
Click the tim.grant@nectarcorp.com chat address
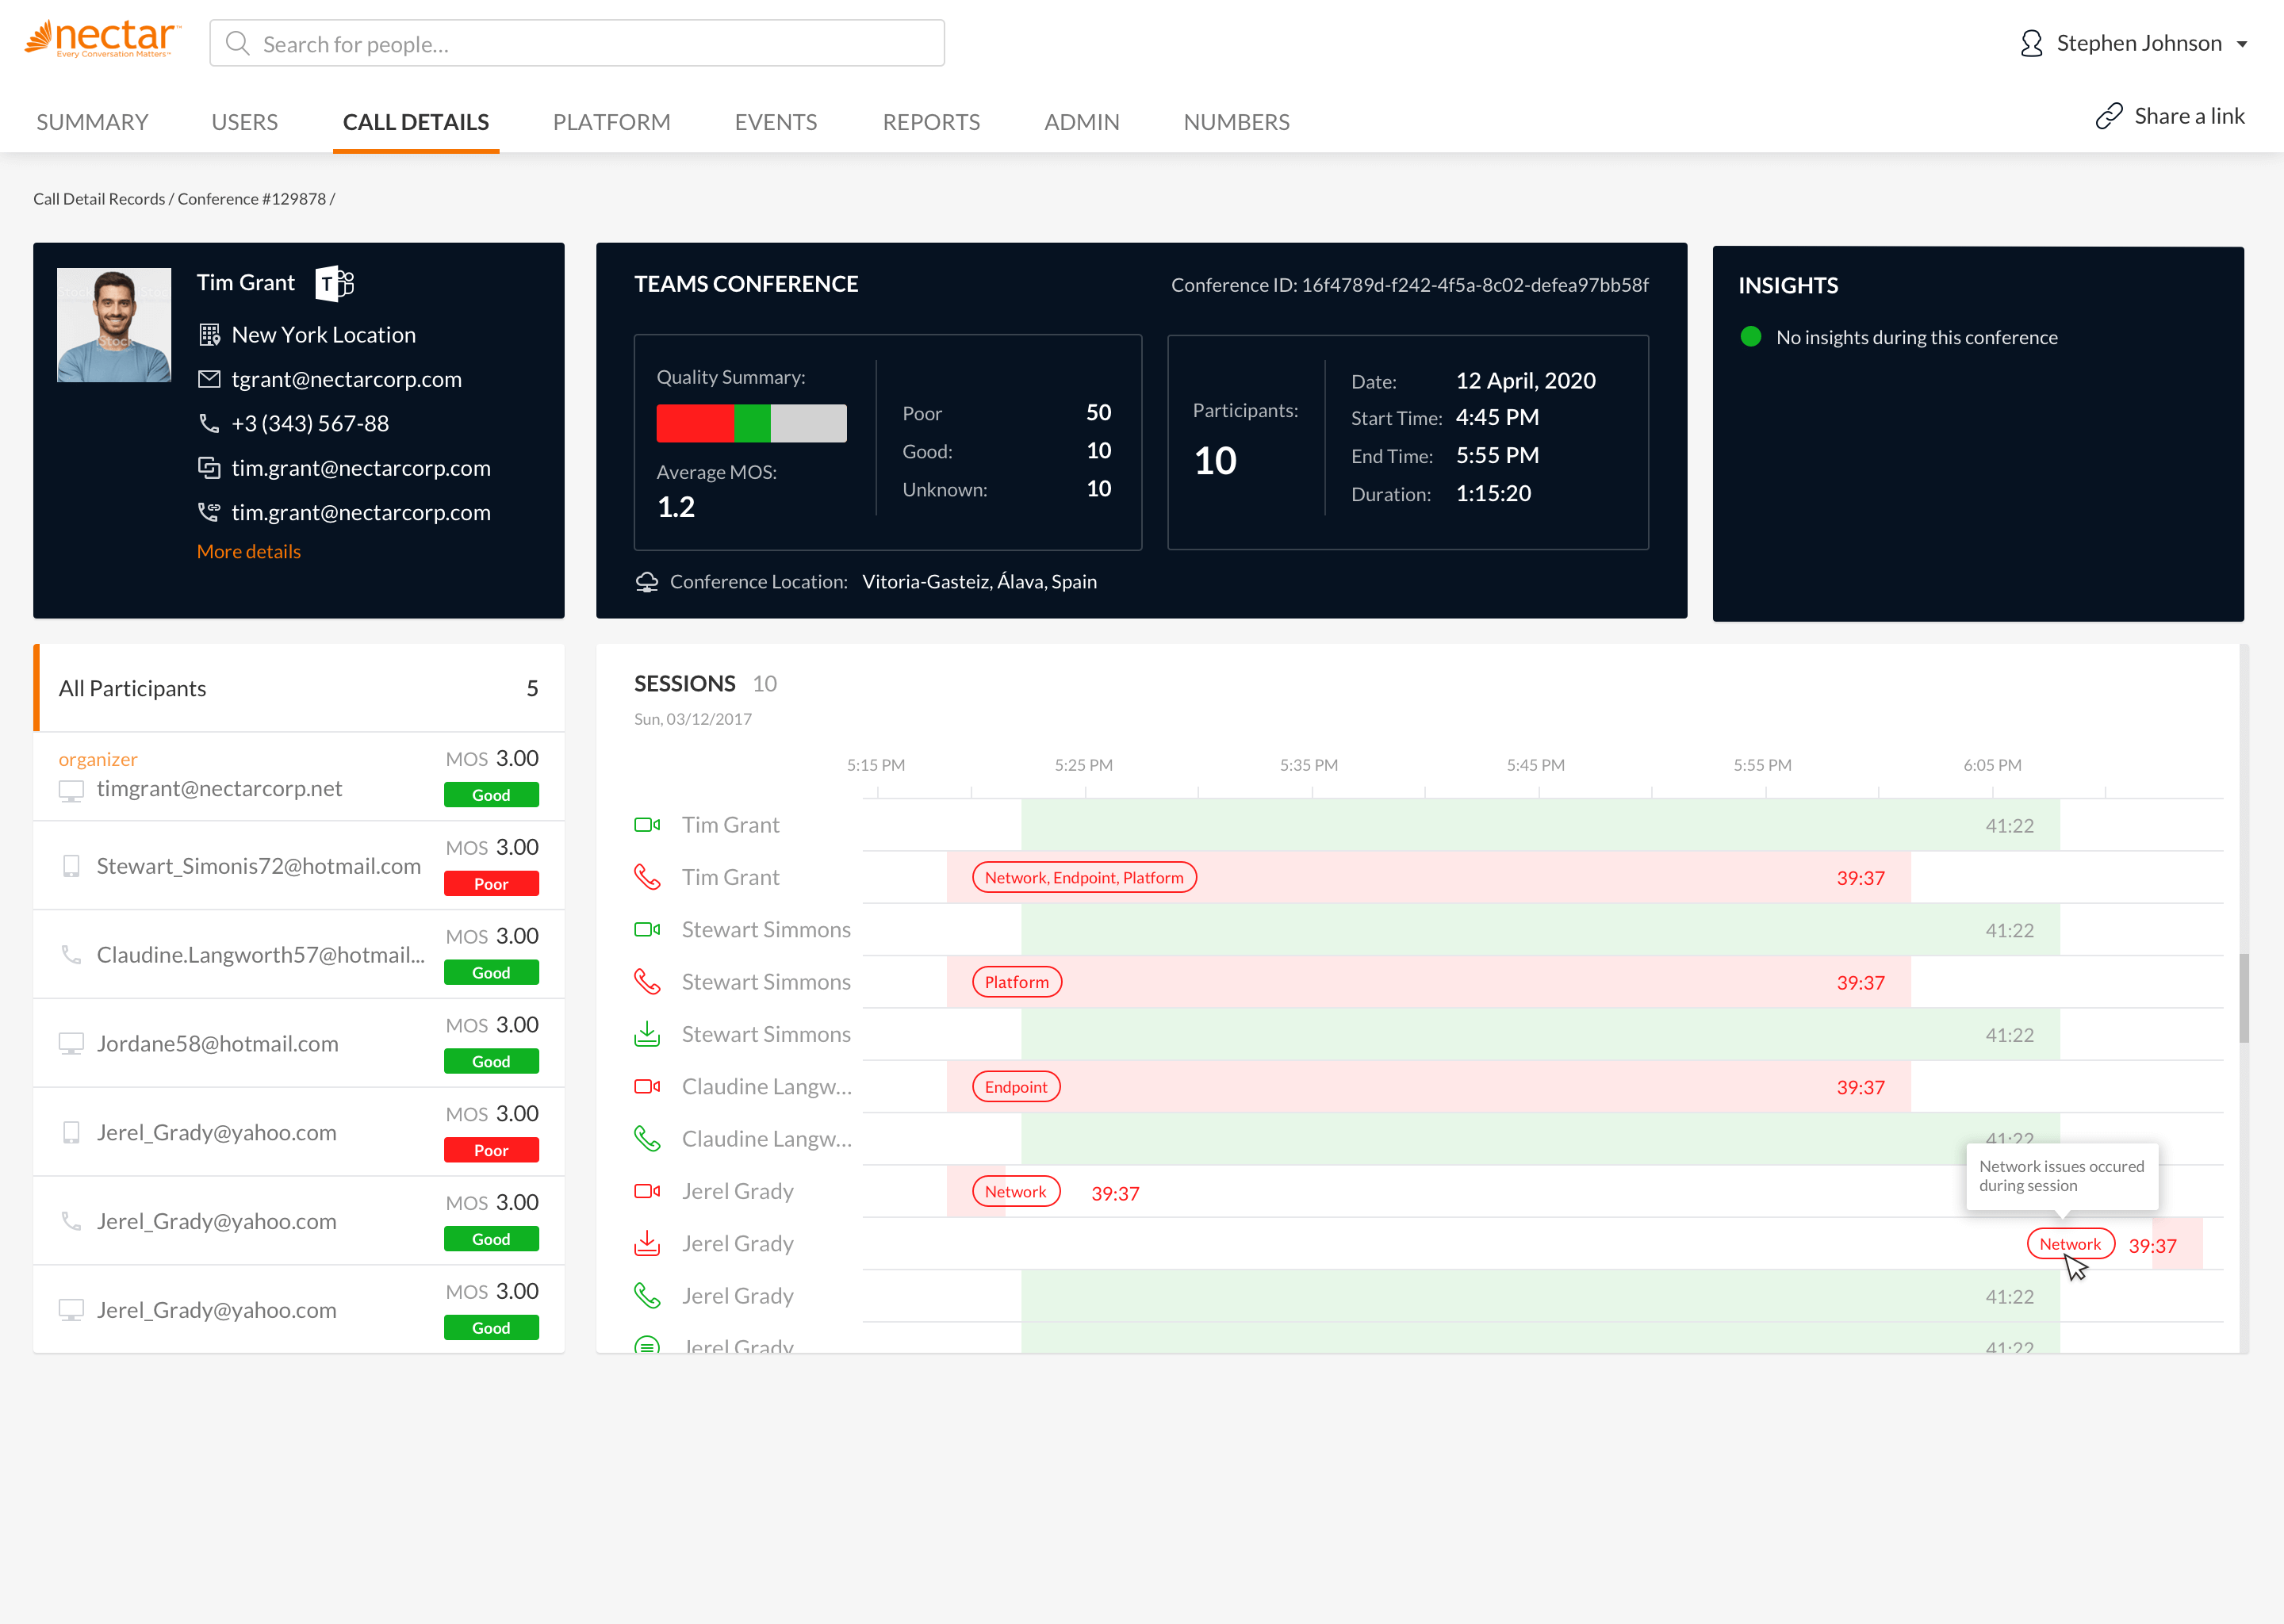361,468
